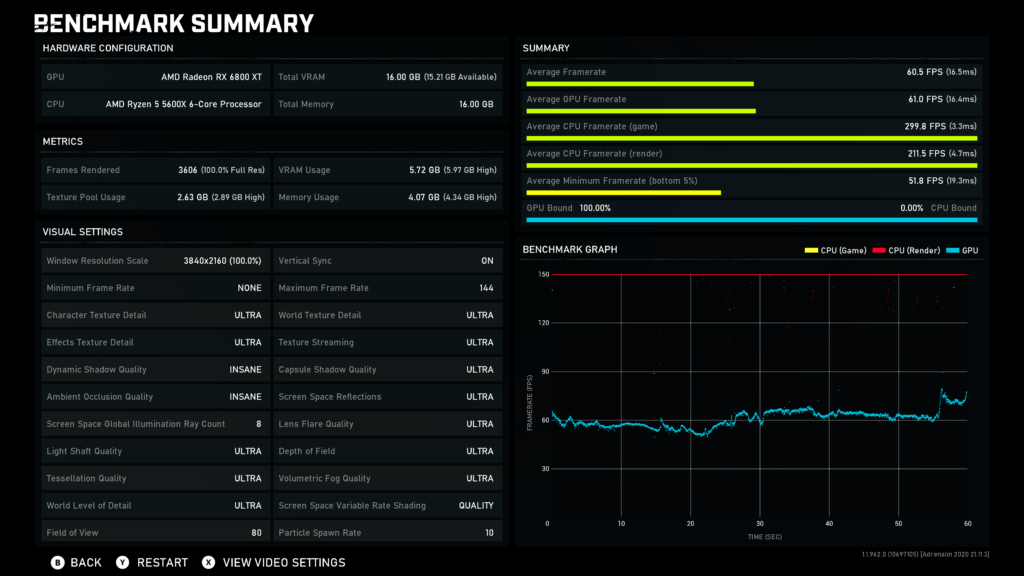Select Effects Texture Detail row
This screenshot has height=576, width=1024.
click(x=155, y=342)
